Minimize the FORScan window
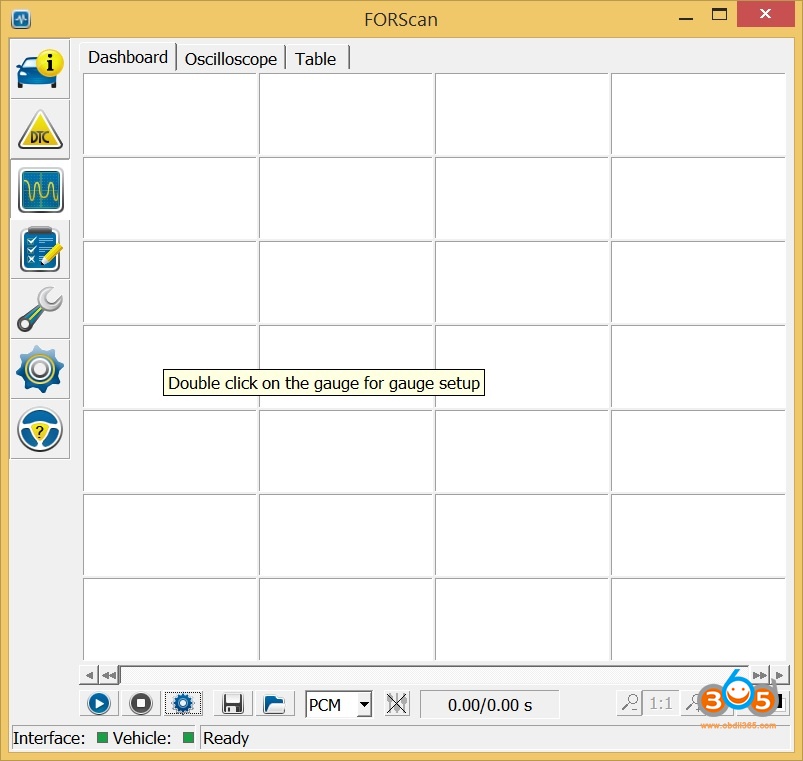The height and width of the screenshot is (761, 803). click(686, 18)
